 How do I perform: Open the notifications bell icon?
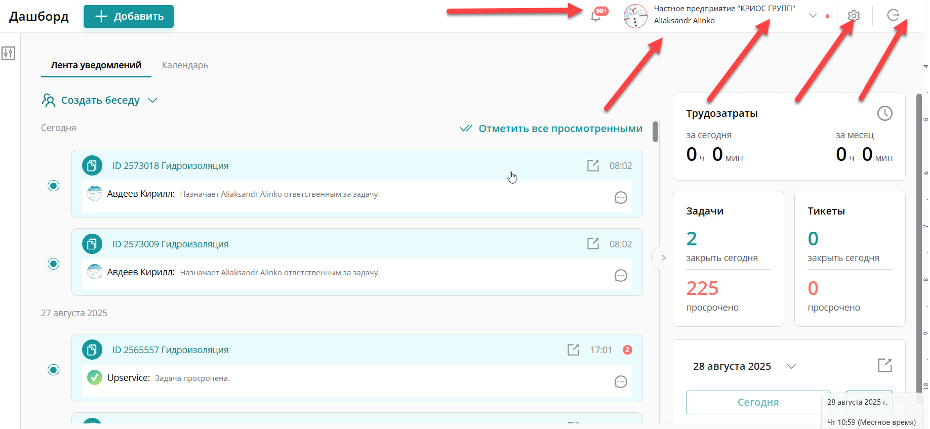coord(597,16)
